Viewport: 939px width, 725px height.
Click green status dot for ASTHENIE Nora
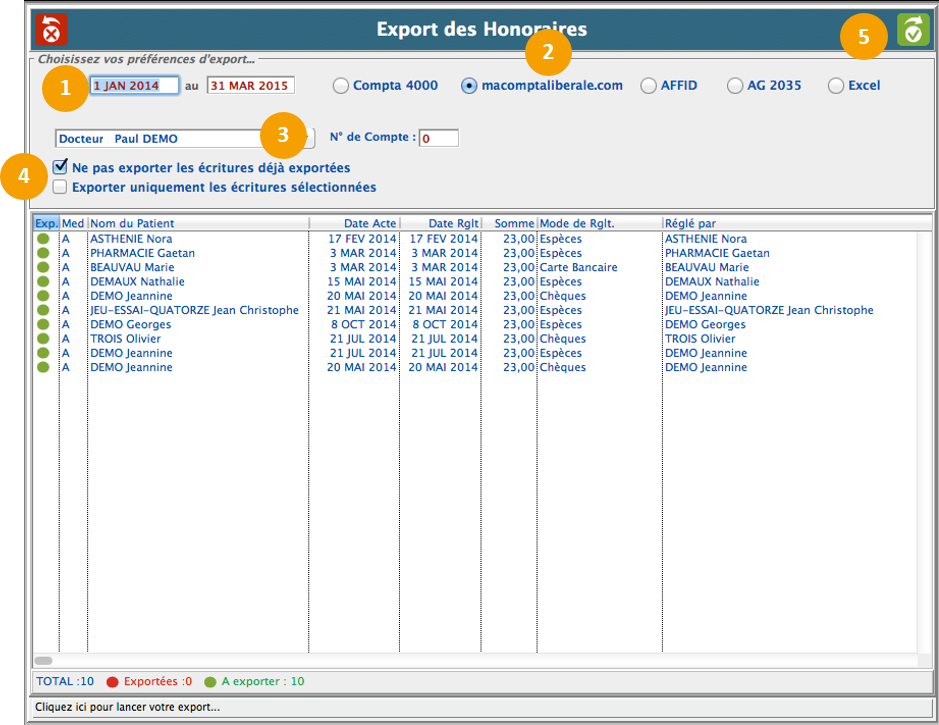point(43,239)
